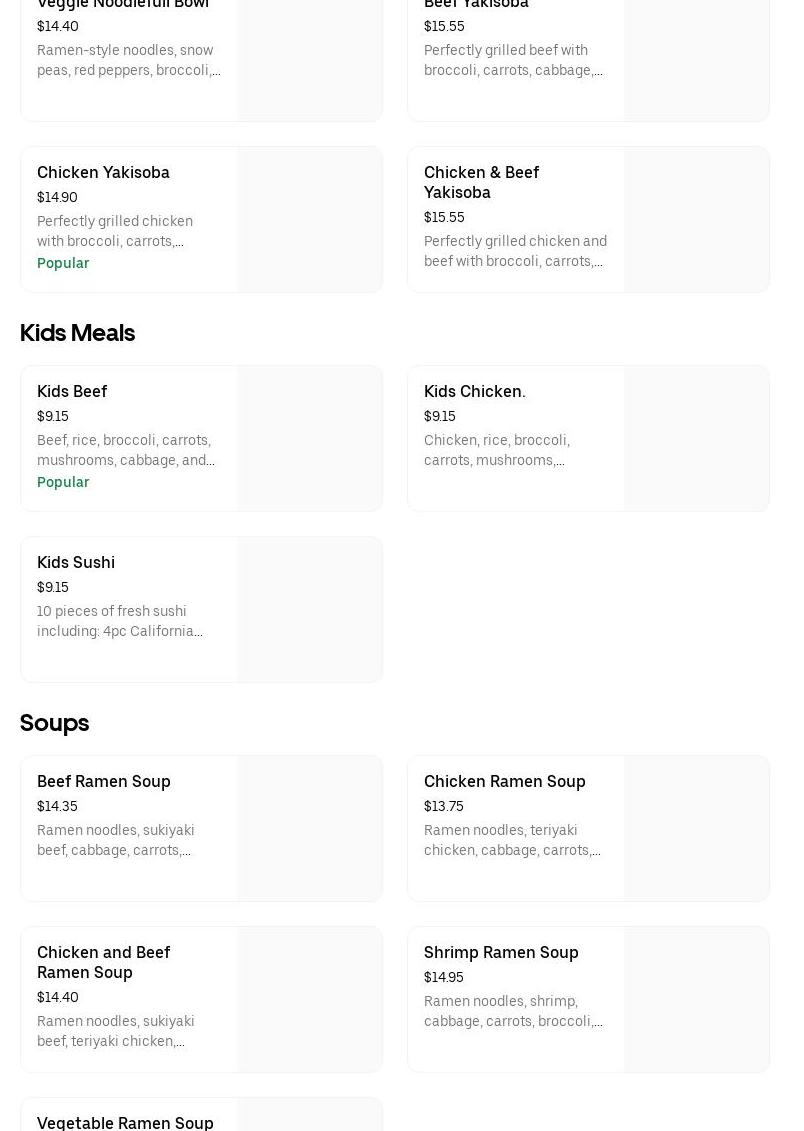Image resolution: width=804 pixels, height=1131 pixels.
Task: Open the Shrimp Ramen Soup title
Action: click(x=501, y=952)
